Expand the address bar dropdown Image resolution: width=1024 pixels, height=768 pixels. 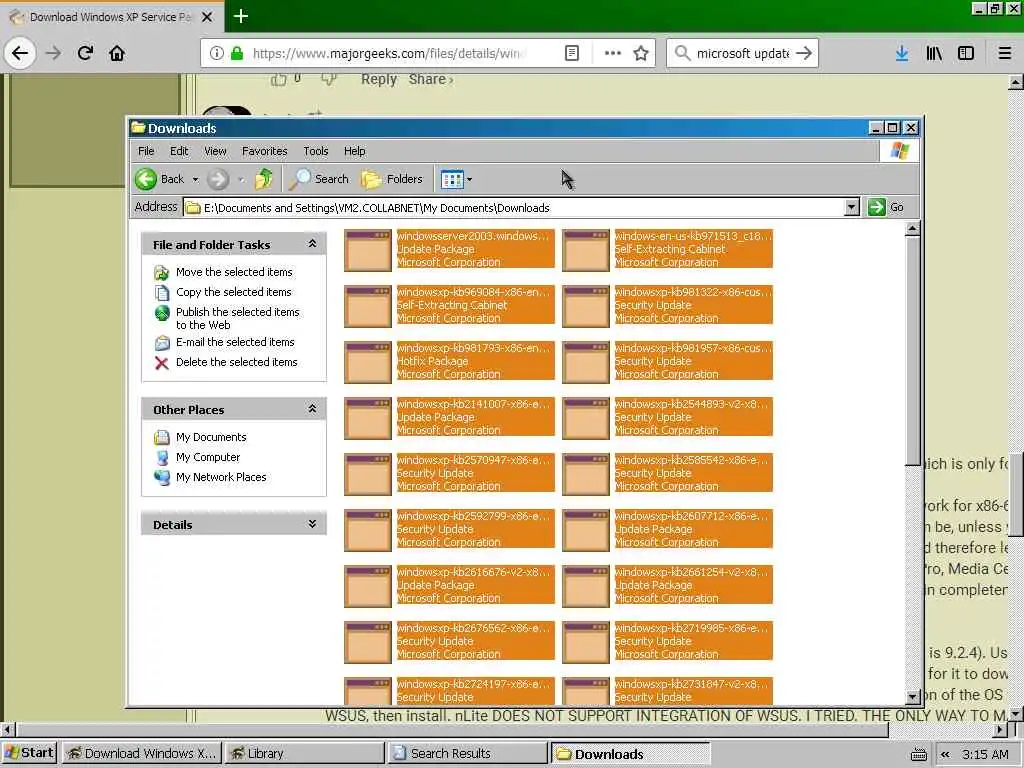852,208
